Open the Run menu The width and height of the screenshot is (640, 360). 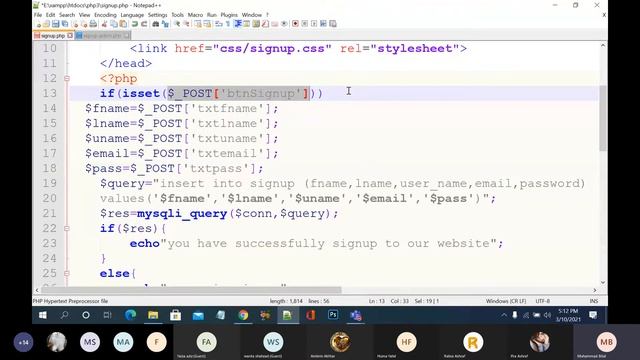pyautogui.click(x=211, y=15)
